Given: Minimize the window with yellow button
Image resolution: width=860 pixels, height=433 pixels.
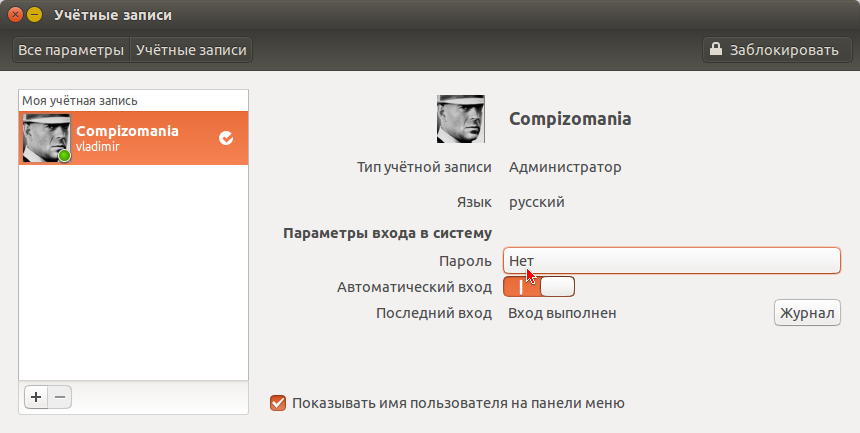Looking at the screenshot, I should [x=35, y=14].
